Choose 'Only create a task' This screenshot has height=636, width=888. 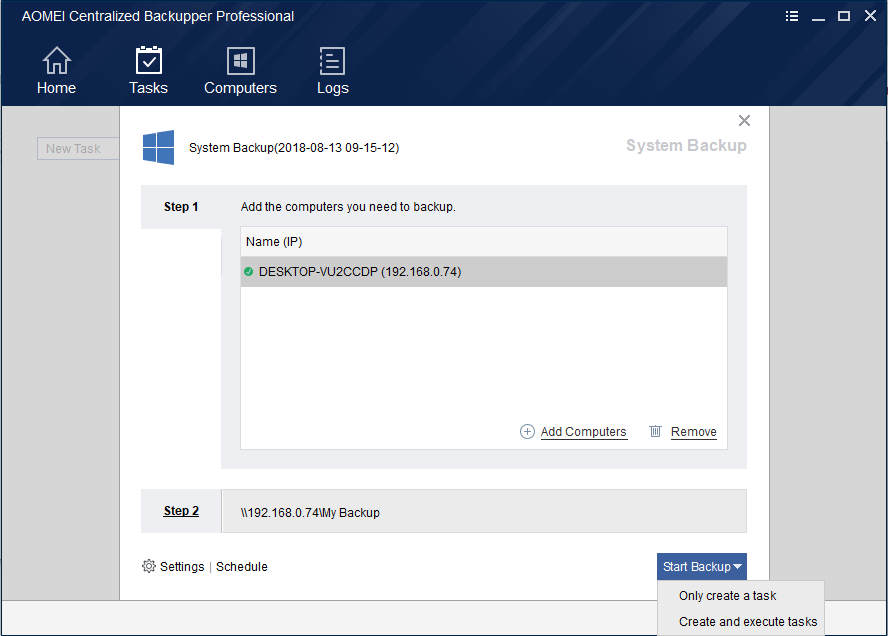[727, 596]
